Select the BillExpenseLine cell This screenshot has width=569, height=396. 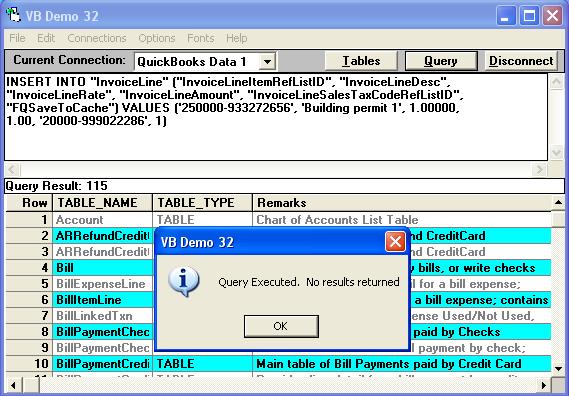pyautogui.click(x=102, y=283)
